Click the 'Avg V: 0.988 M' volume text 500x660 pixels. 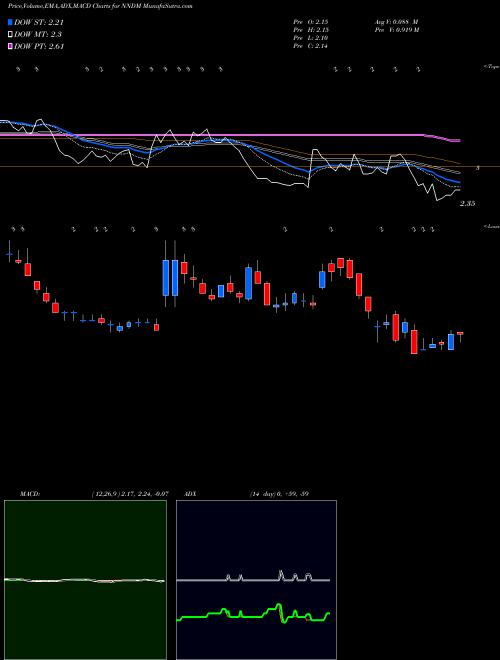pyautogui.click(x=395, y=22)
